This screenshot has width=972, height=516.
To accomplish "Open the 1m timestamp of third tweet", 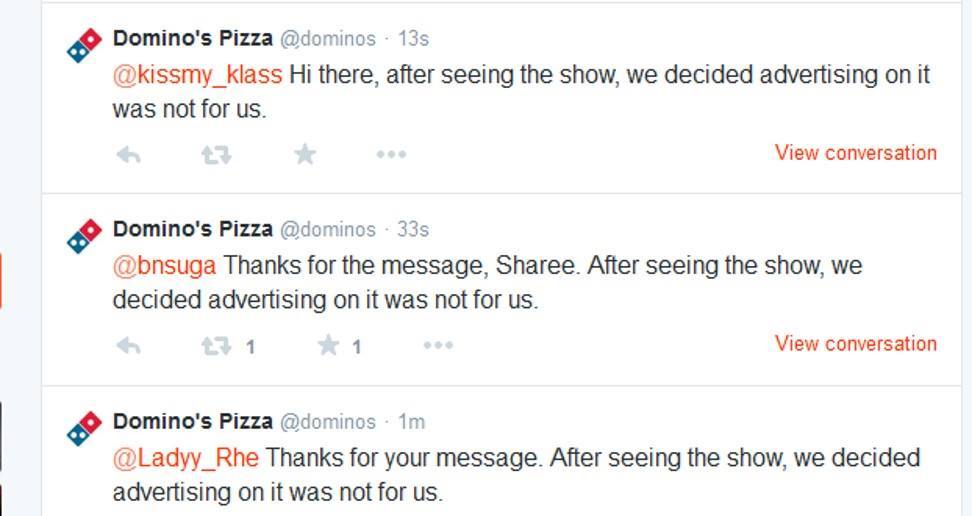I will tap(410, 422).
